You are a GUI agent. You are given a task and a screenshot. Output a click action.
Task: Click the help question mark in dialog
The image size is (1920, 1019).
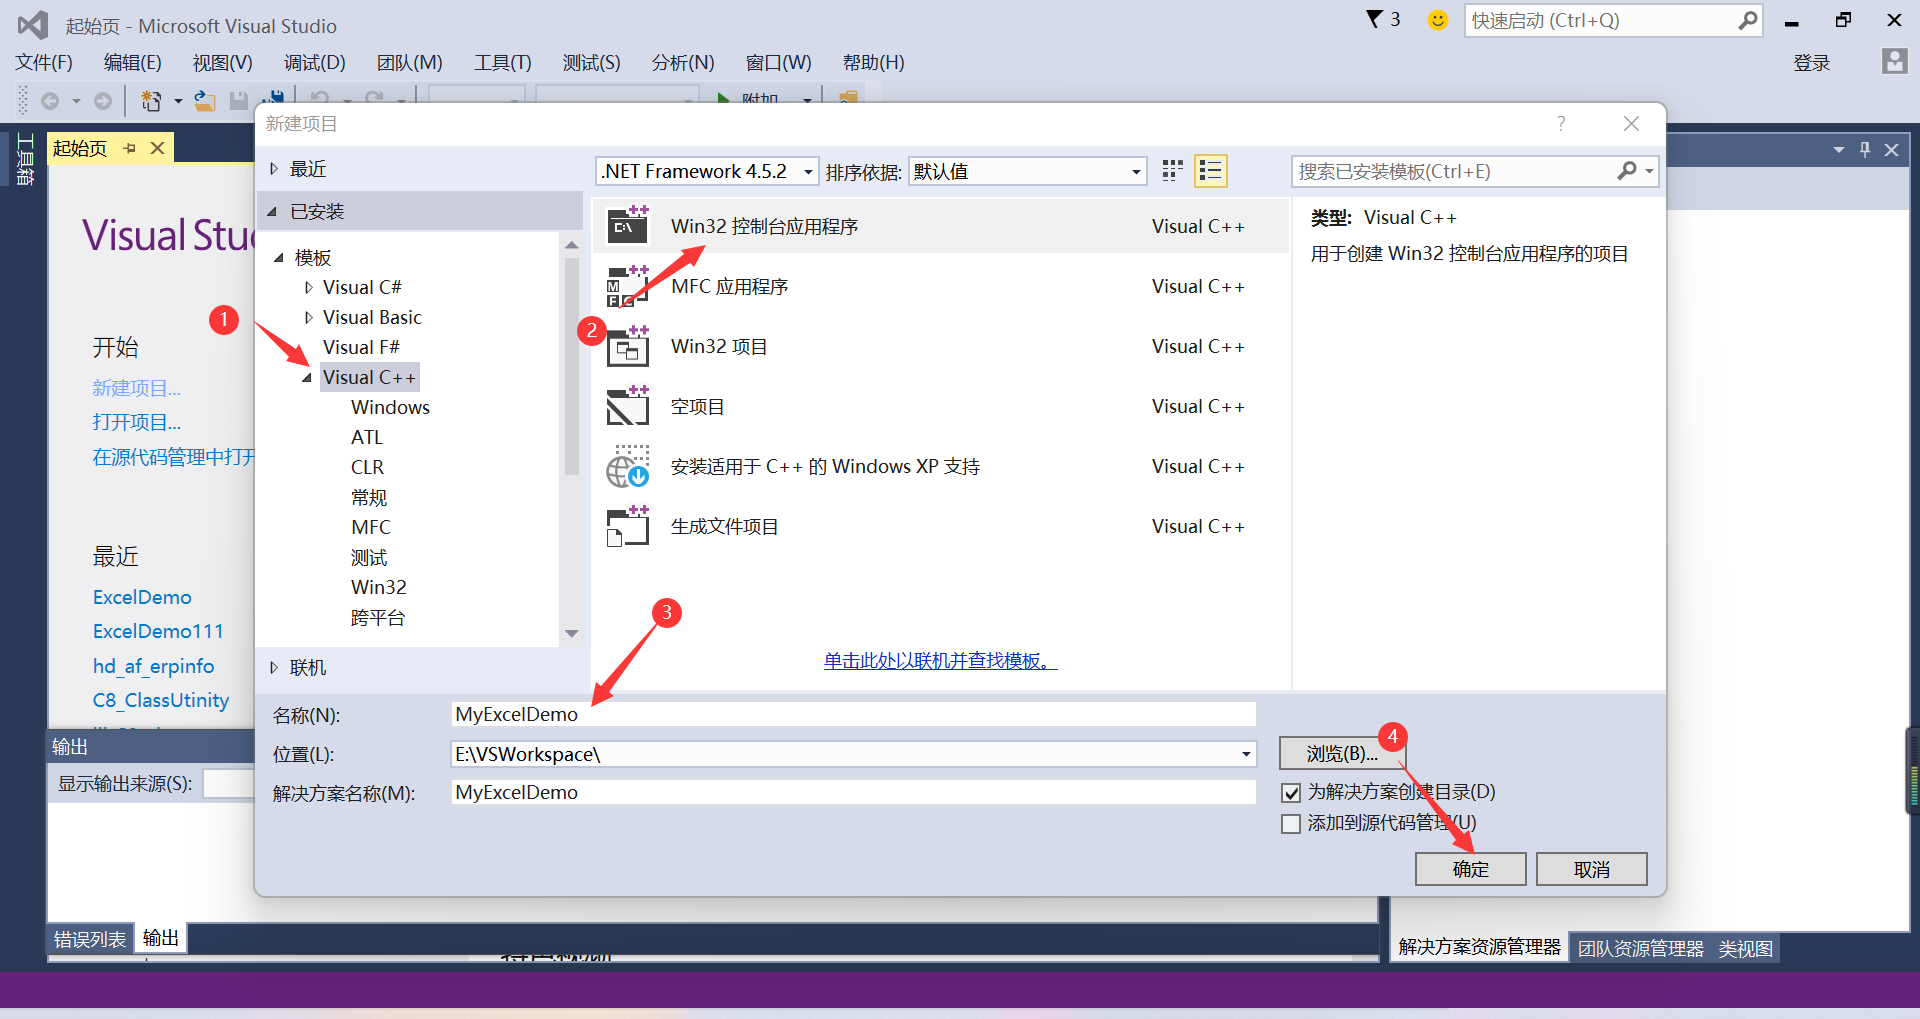1561,123
